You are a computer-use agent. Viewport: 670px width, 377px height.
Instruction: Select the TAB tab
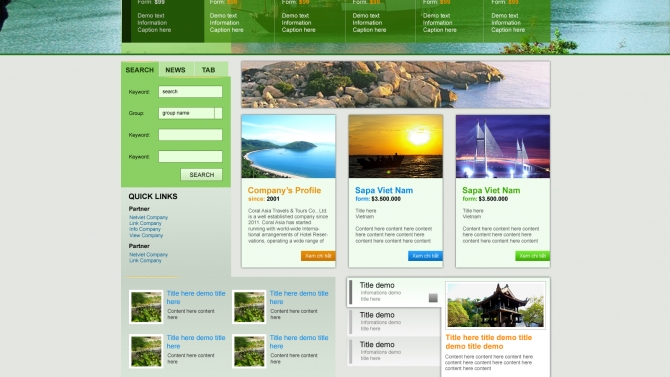coord(209,70)
